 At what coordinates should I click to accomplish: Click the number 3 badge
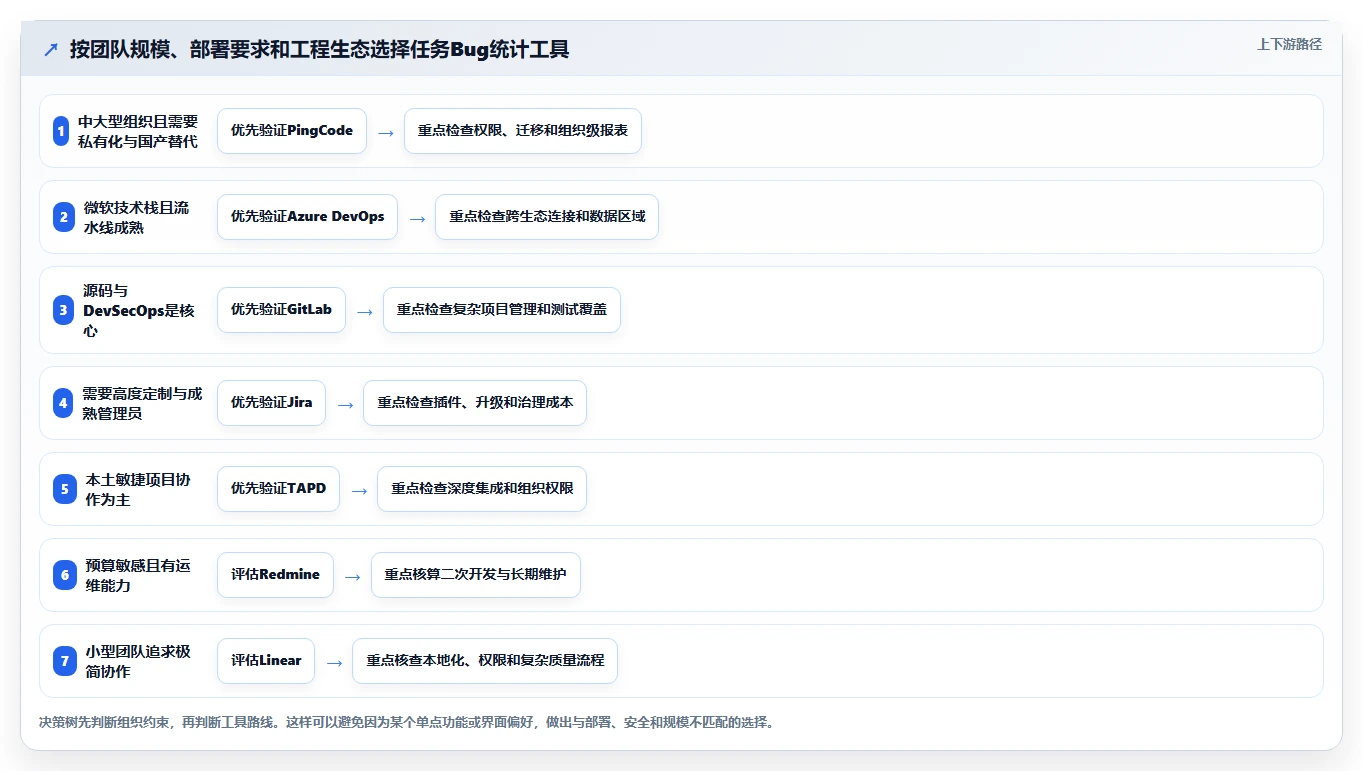pyautogui.click(x=64, y=310)
